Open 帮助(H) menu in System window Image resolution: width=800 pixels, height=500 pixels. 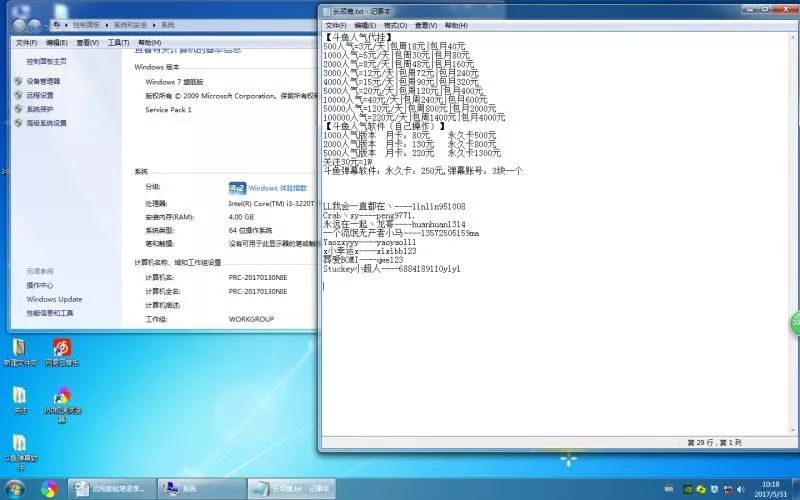pyautogui.click(x=149, y=43)
